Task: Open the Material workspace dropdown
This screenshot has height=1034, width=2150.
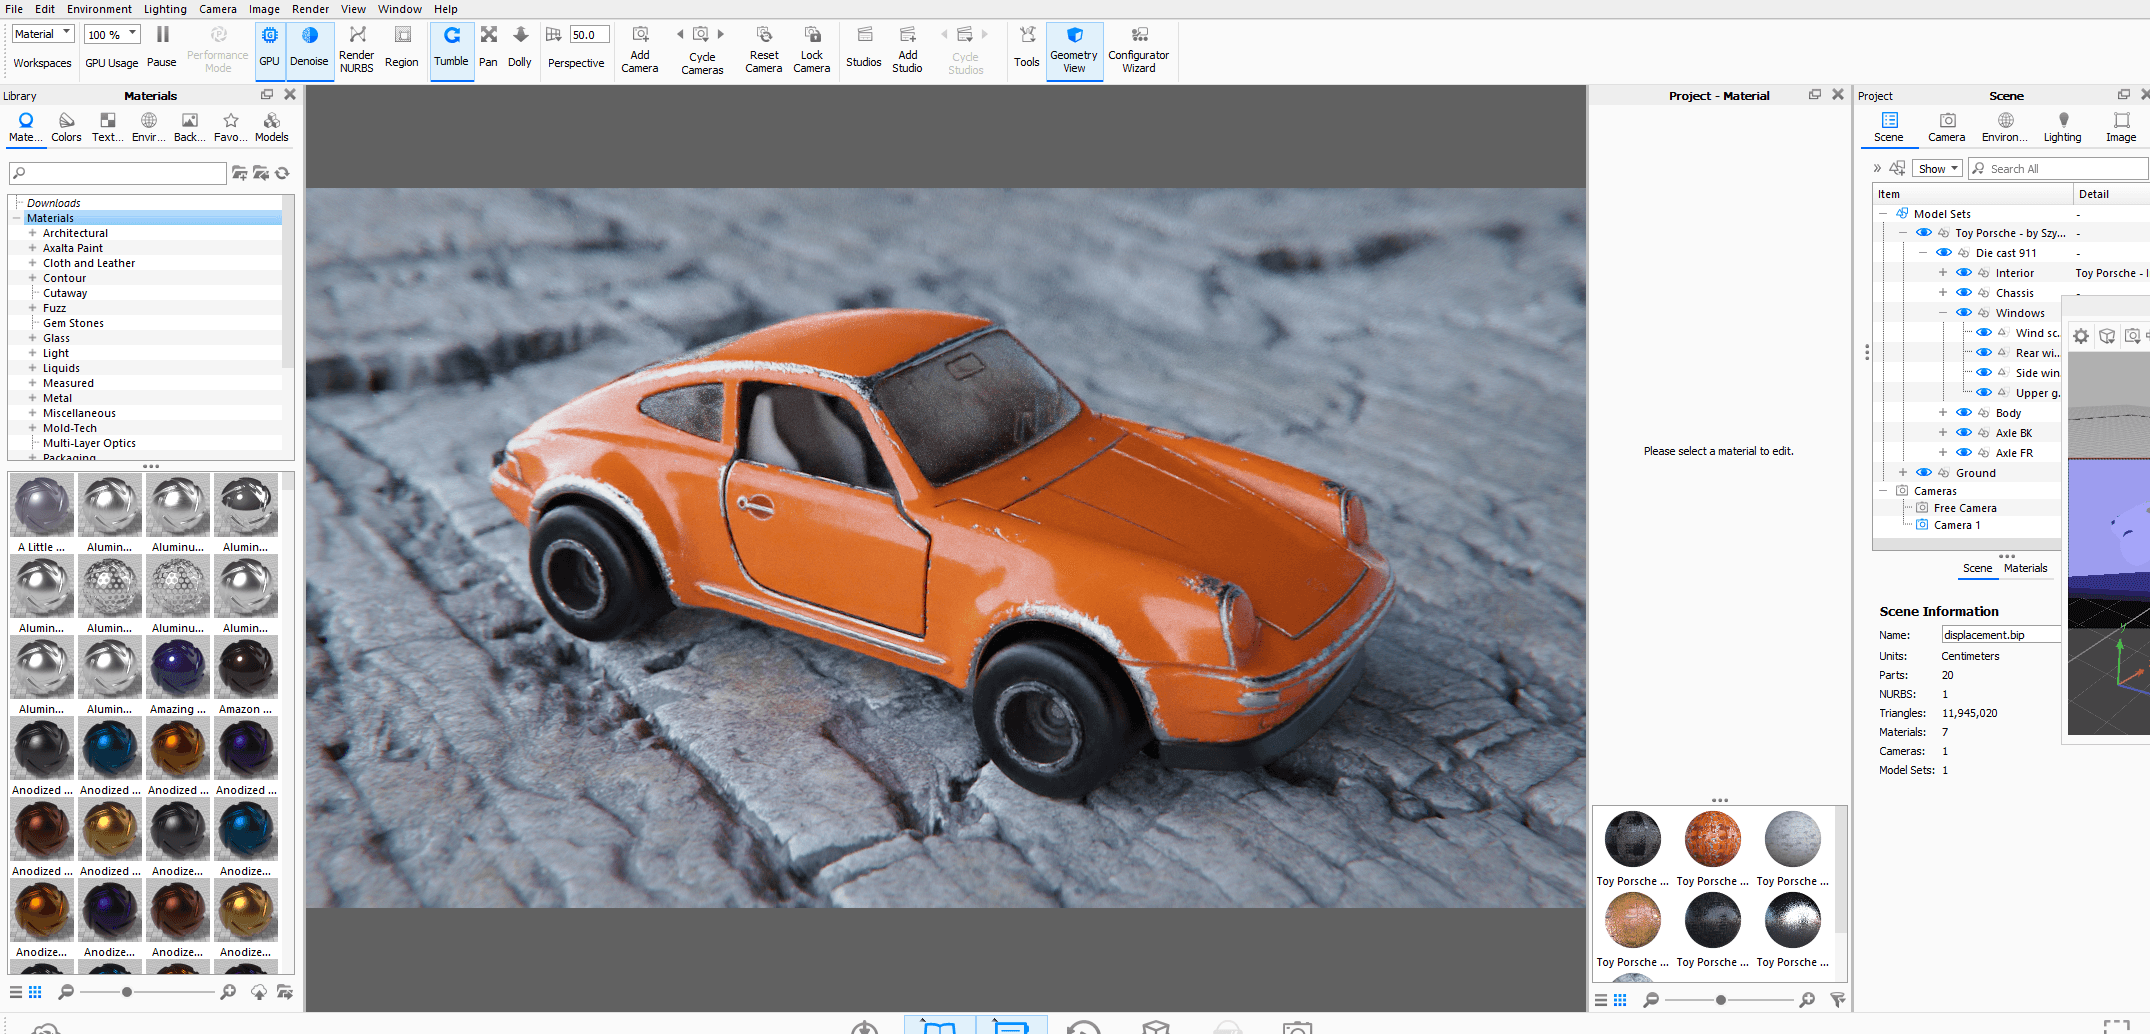Action: click(x=43, y=34)
